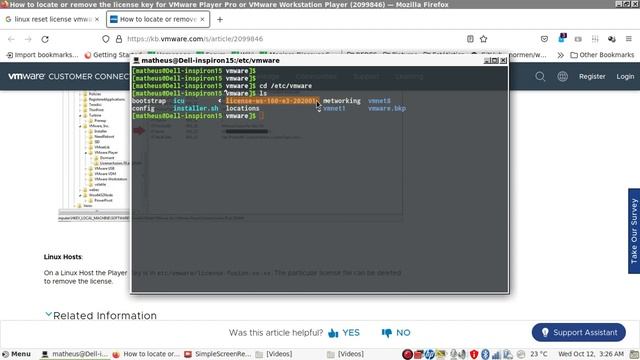640x360 pixels.
Task: Click the Register link
Action: 592,76
